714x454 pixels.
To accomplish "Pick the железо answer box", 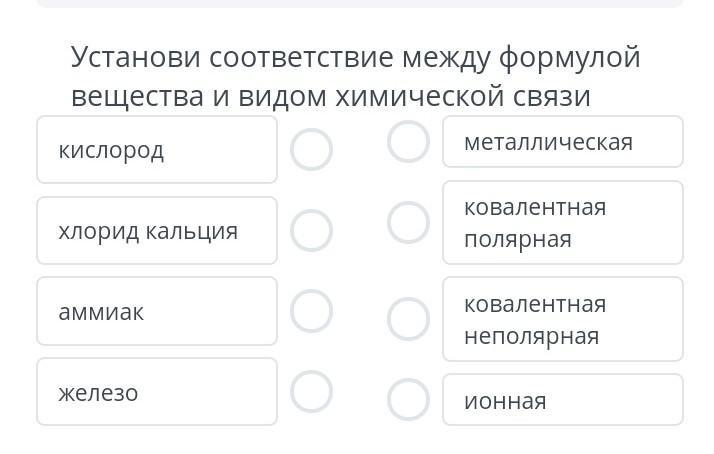I will click(157, 392).
